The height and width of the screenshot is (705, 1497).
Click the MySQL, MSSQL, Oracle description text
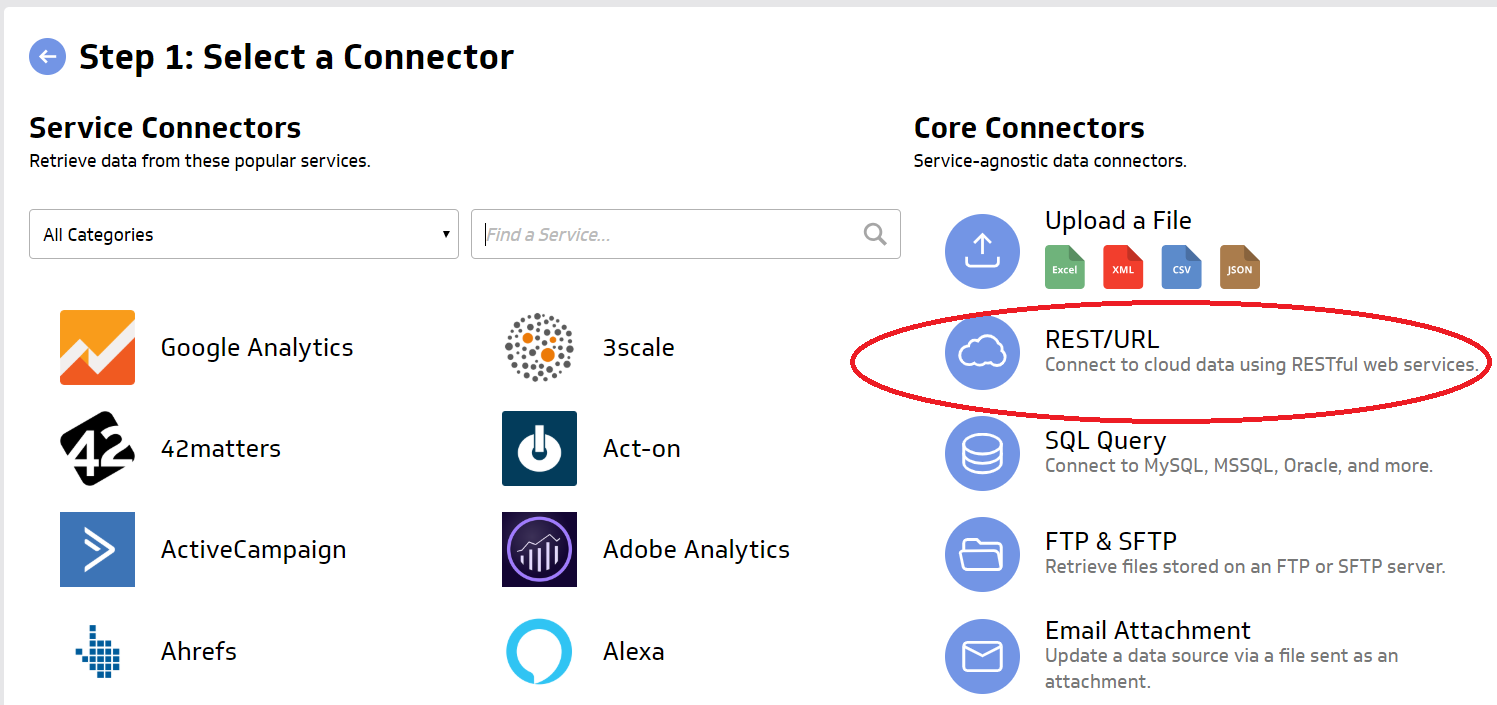tap(1239, 466)
